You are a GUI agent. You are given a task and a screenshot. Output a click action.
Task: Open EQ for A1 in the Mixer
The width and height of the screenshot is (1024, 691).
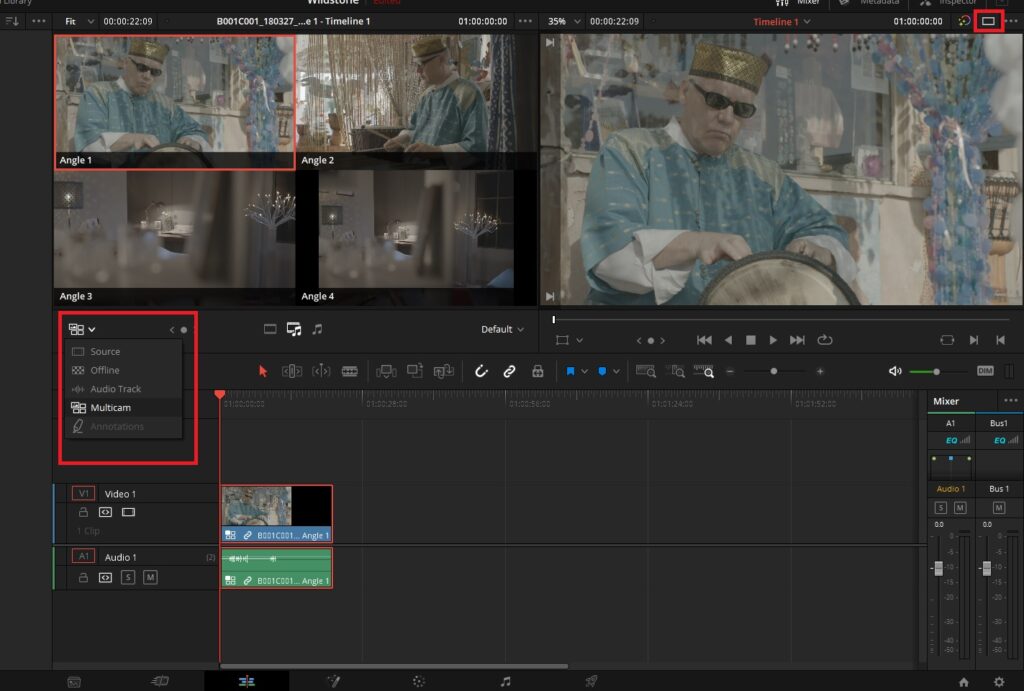(x=952, y=440)
